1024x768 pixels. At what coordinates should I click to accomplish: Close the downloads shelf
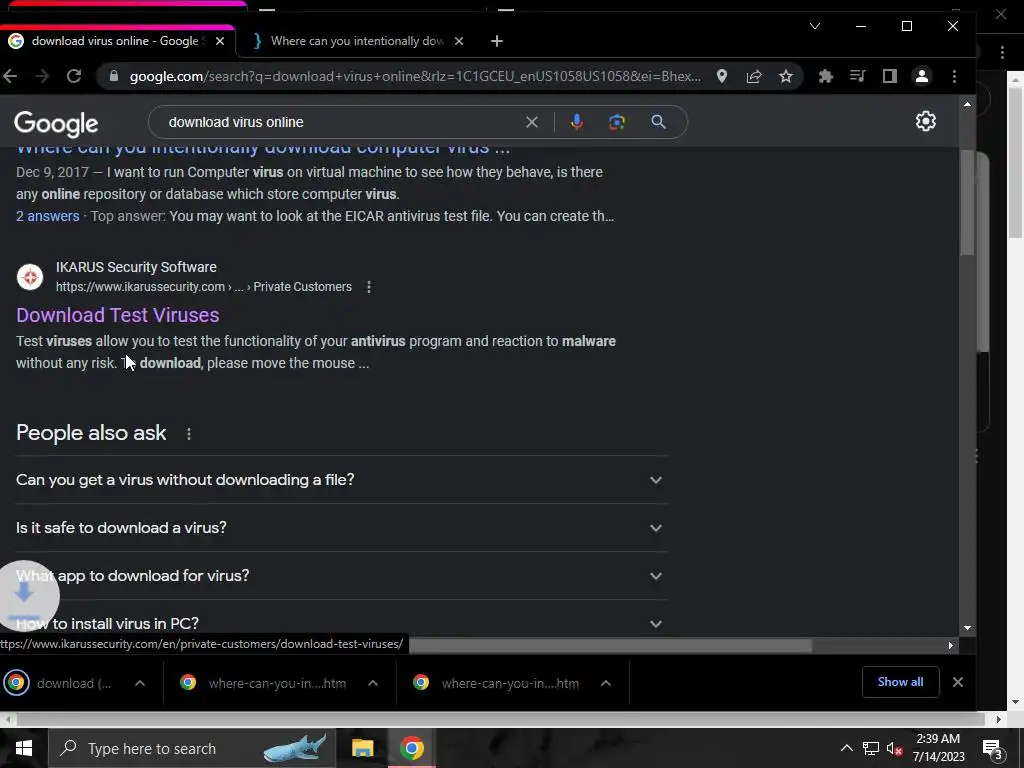tap(957, 682)
